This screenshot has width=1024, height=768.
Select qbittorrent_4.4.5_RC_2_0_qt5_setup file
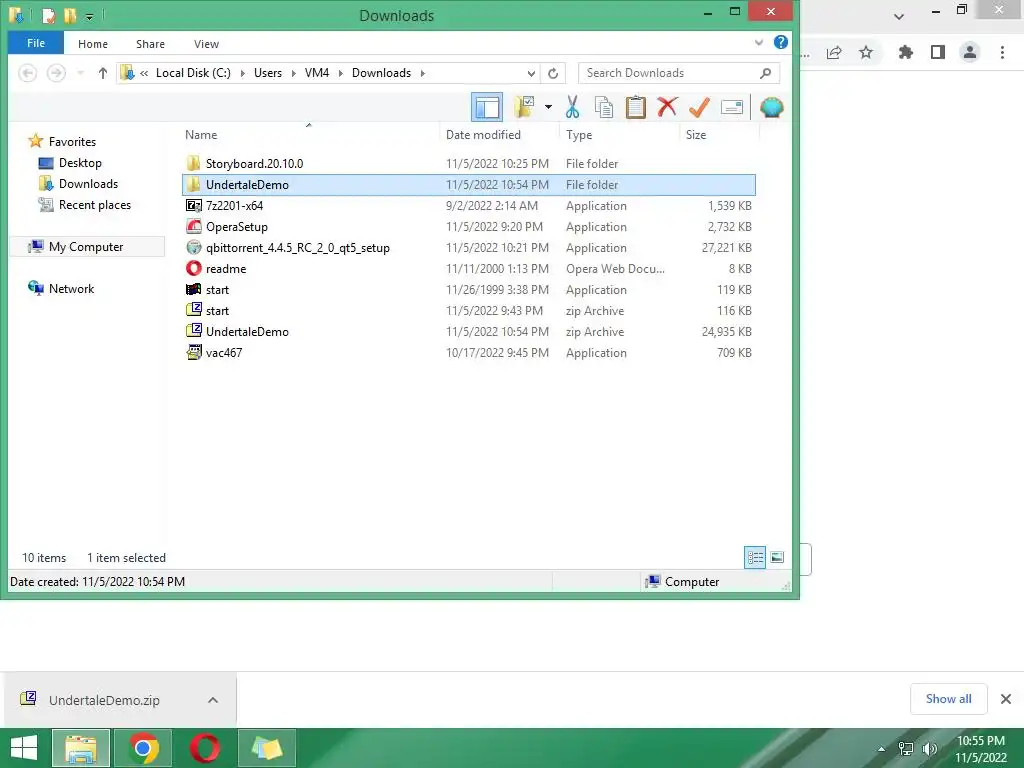click(x=468, y=248)
